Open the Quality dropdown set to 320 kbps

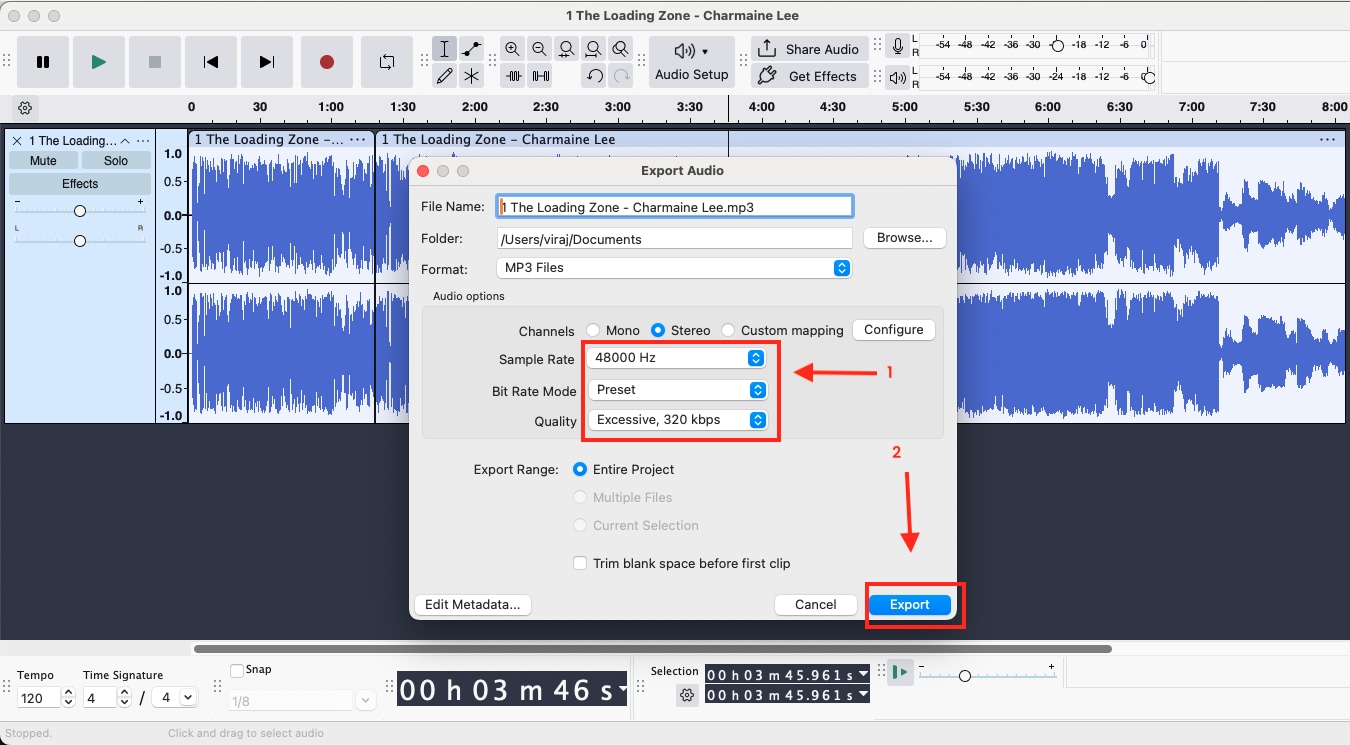[x=680, y=421]
